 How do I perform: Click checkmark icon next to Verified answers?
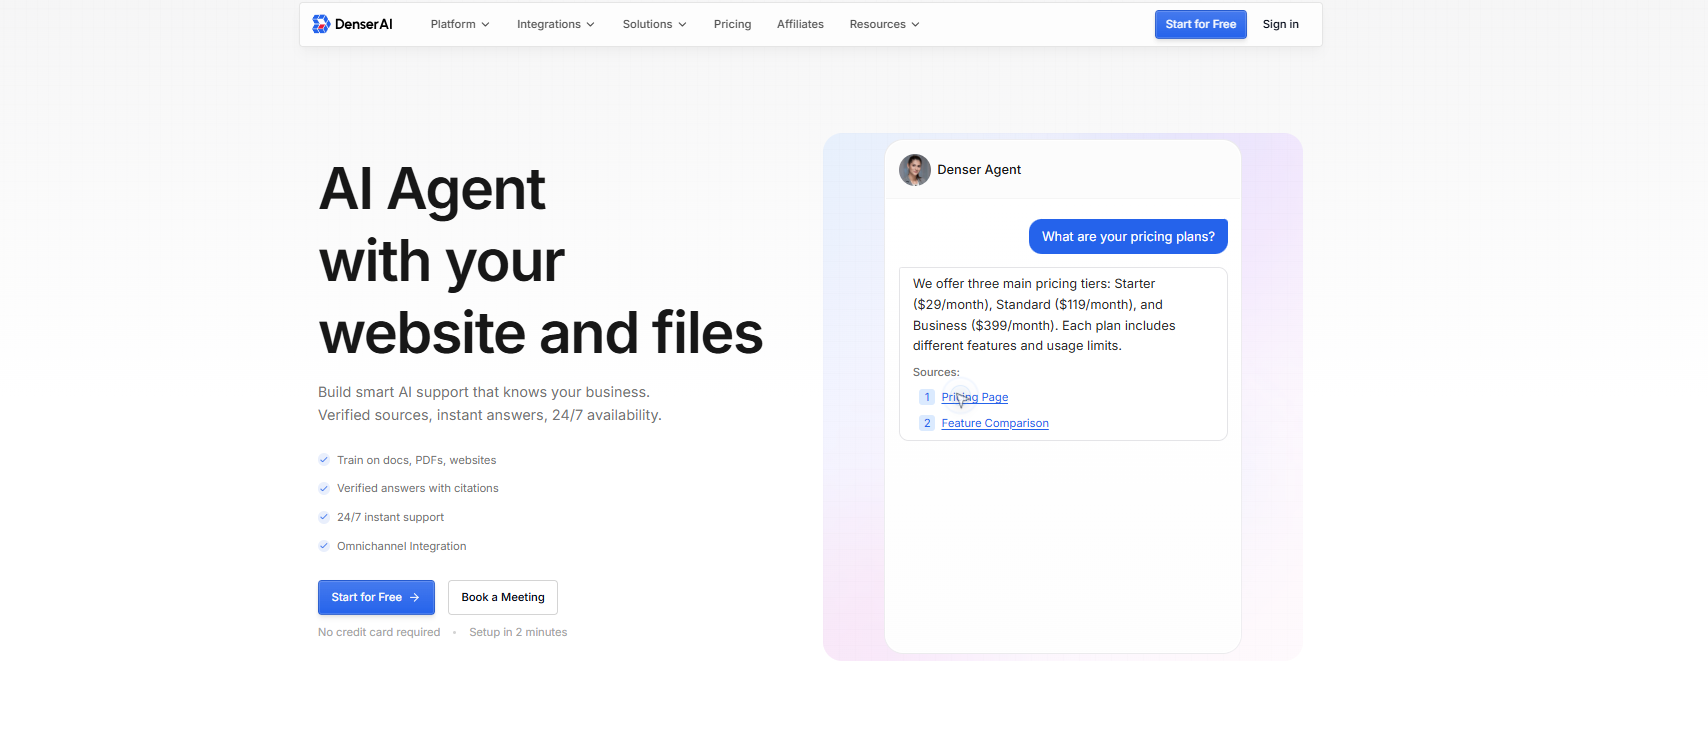(x=324, y=489)
